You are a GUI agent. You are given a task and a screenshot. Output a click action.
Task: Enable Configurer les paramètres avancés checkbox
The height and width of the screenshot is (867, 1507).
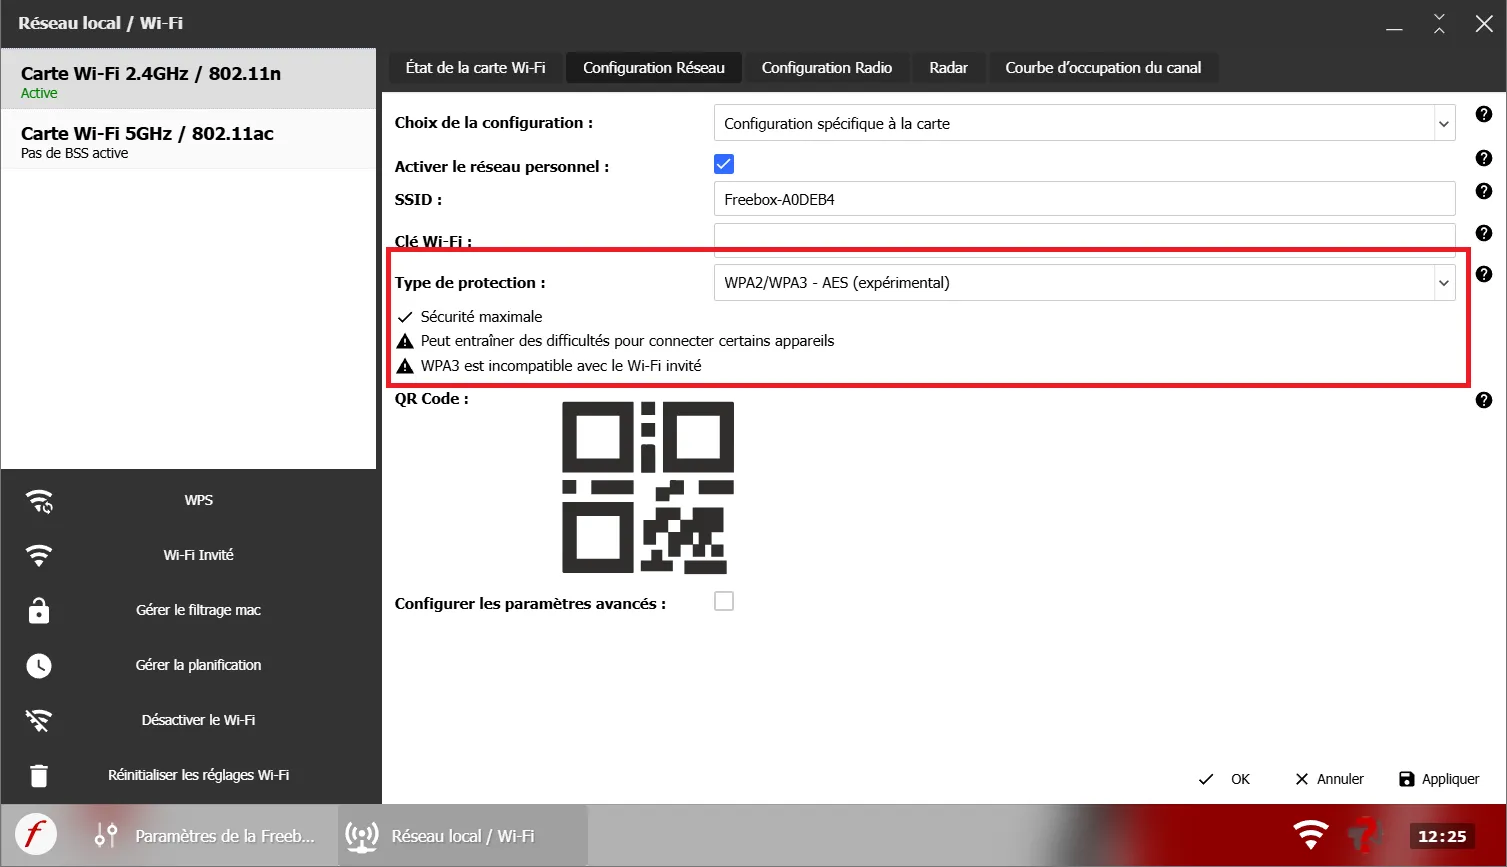724,601
